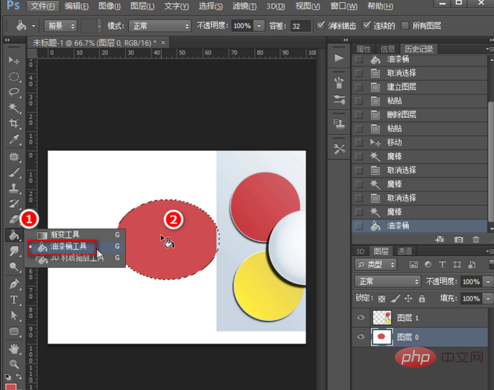
Task: Choose 3D材质拖放工具 from the tool flyout
Action: [76, 258]
